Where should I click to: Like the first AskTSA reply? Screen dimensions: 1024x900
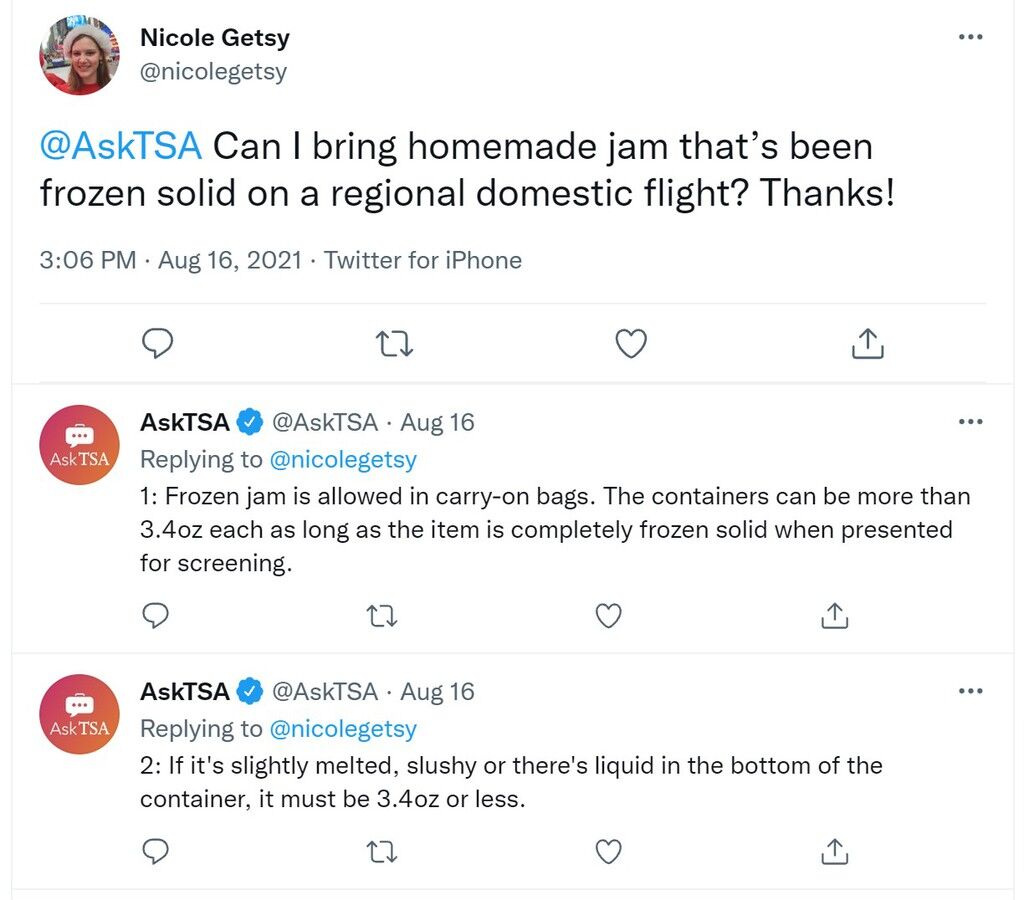click(x=609, y=616)
